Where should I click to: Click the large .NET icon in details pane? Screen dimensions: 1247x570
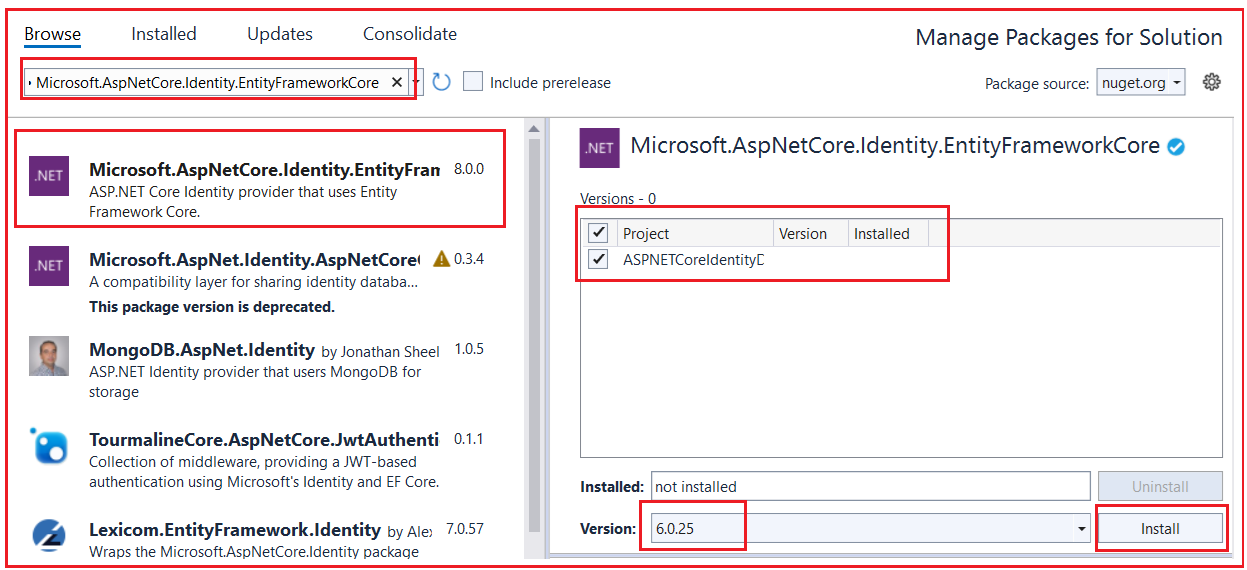coord(600,148)
